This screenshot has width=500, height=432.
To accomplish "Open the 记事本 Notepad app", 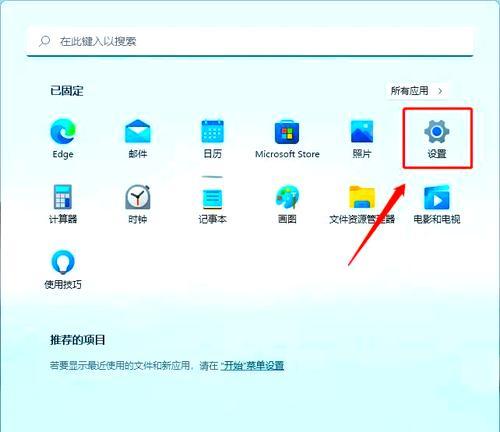I will pyautogui.click(x=212, y=204).
